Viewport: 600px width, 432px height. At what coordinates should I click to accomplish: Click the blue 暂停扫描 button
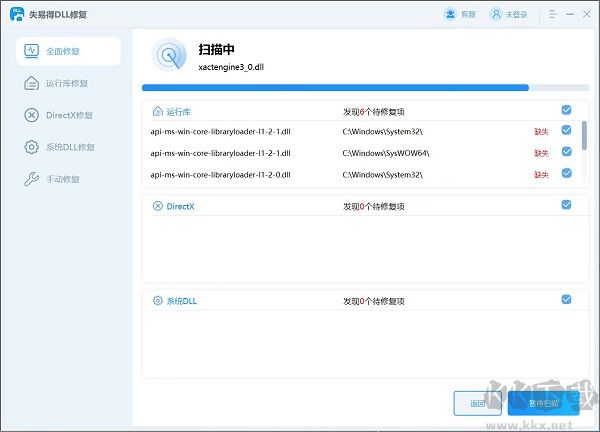pyautogui.click(x=543, y=404)
